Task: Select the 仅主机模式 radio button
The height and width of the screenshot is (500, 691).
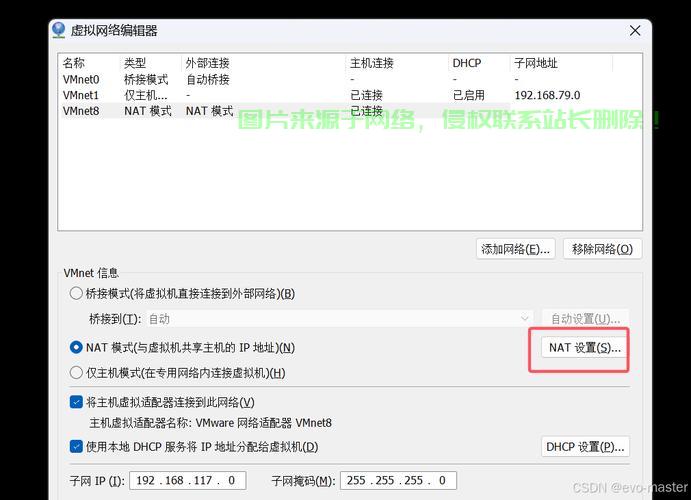Action: pos(76,373)
